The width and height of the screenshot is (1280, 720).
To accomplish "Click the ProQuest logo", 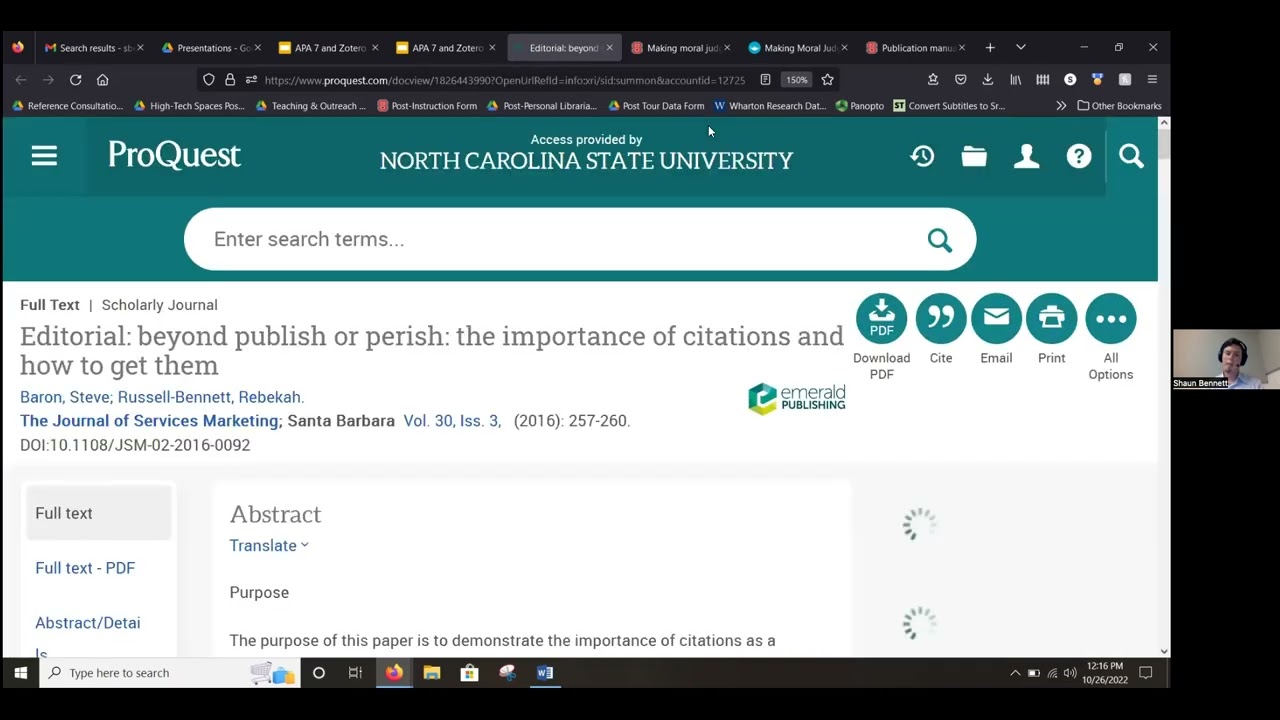I will tap(174, 156).
